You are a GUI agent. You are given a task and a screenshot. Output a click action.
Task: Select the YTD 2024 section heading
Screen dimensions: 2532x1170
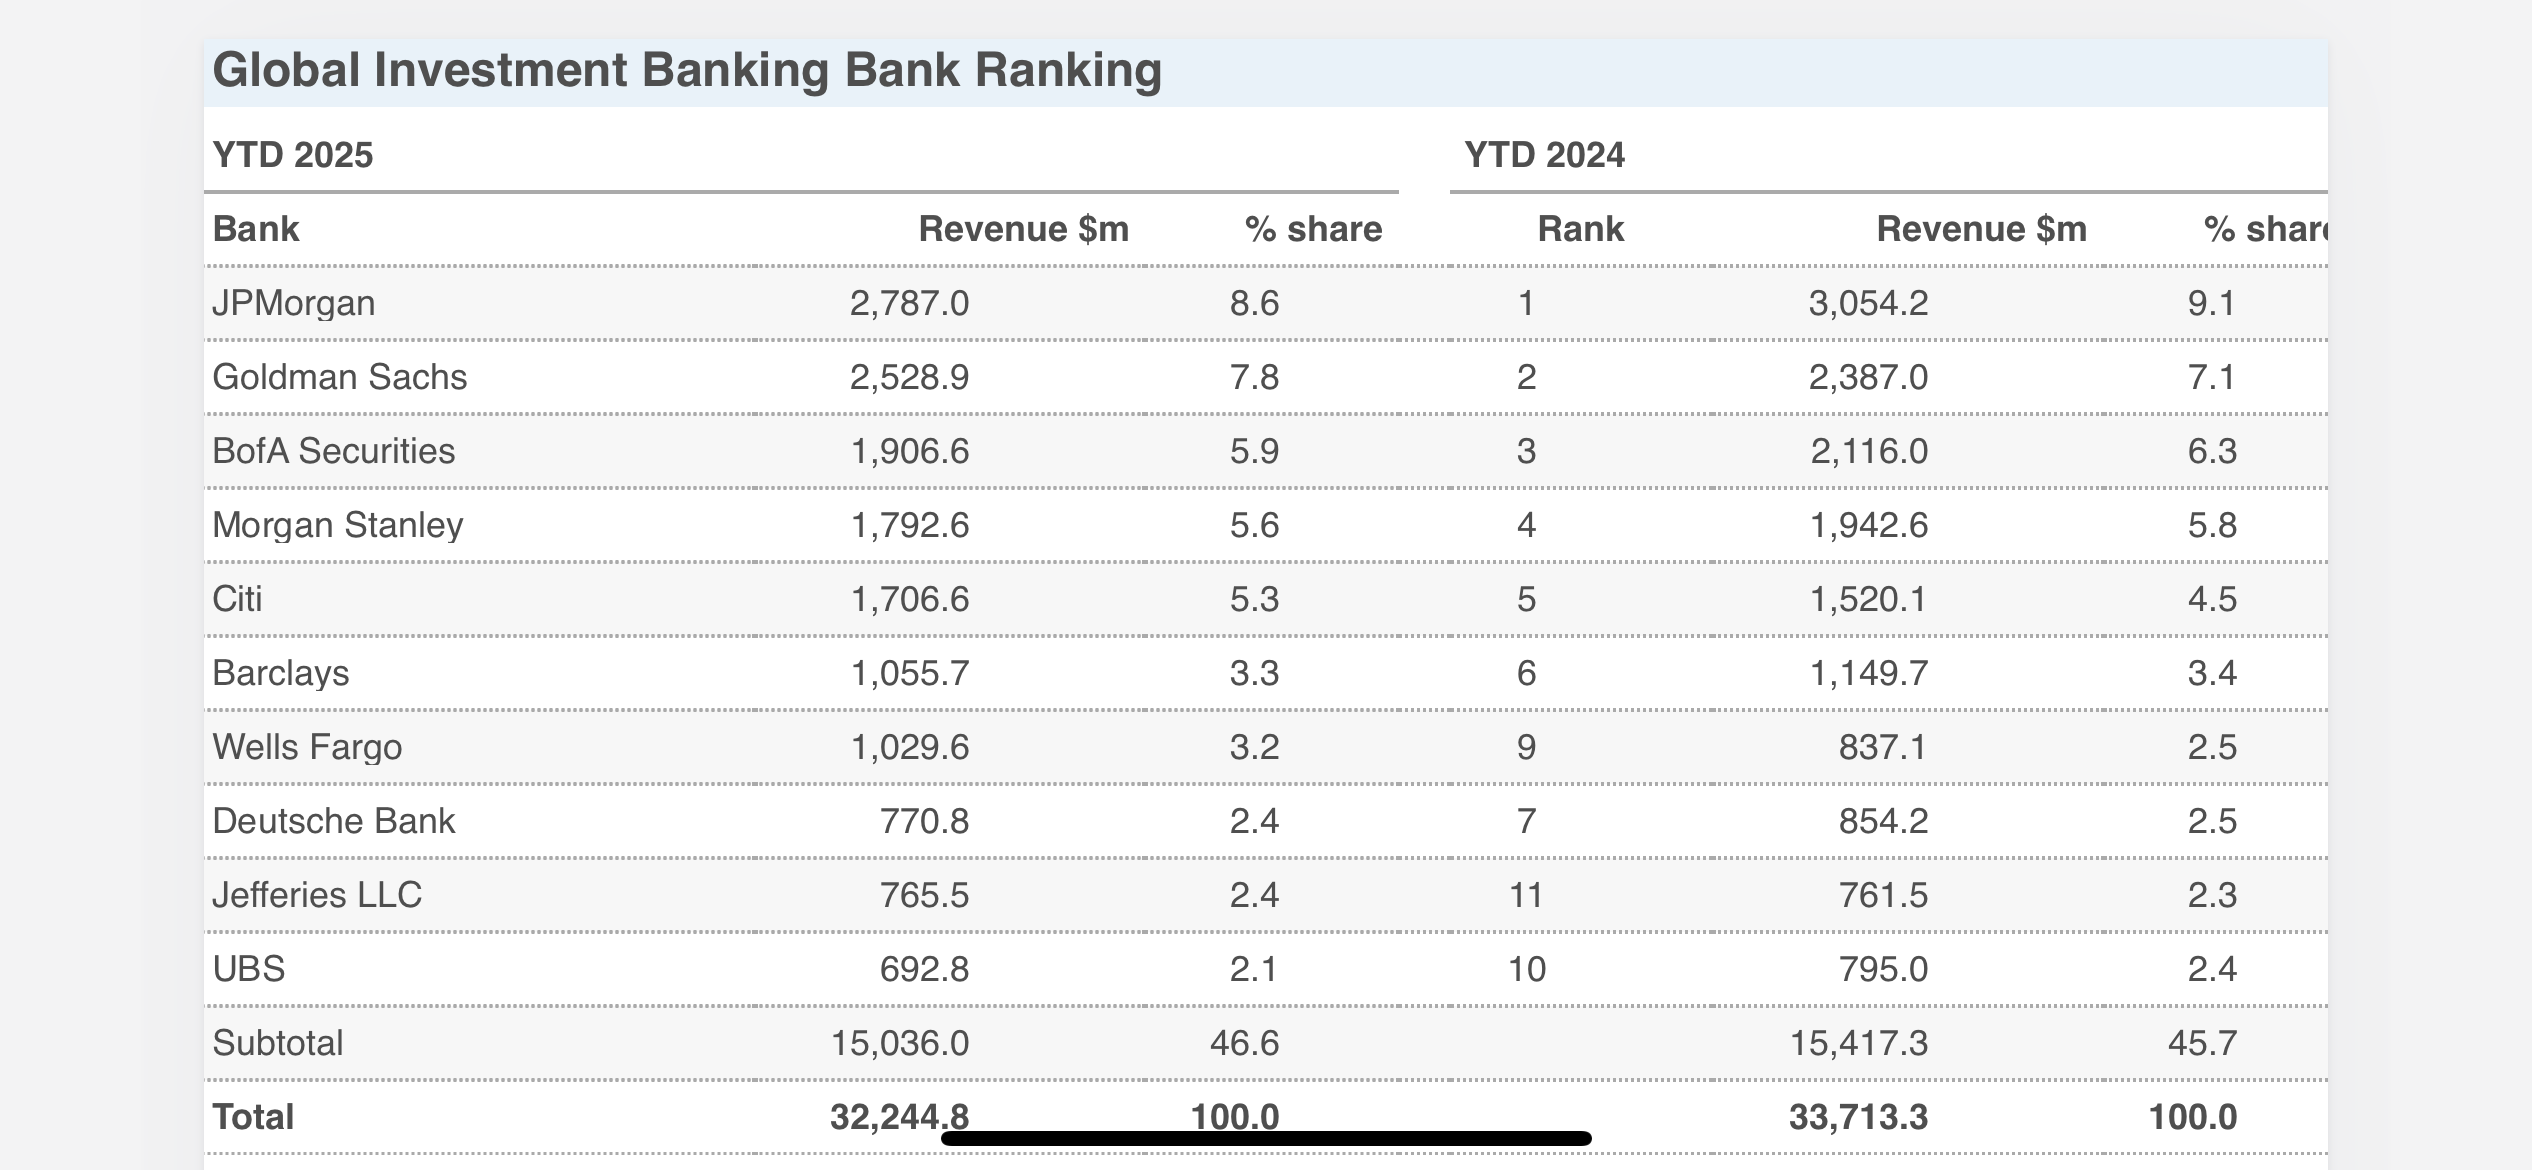point(1544,155)
